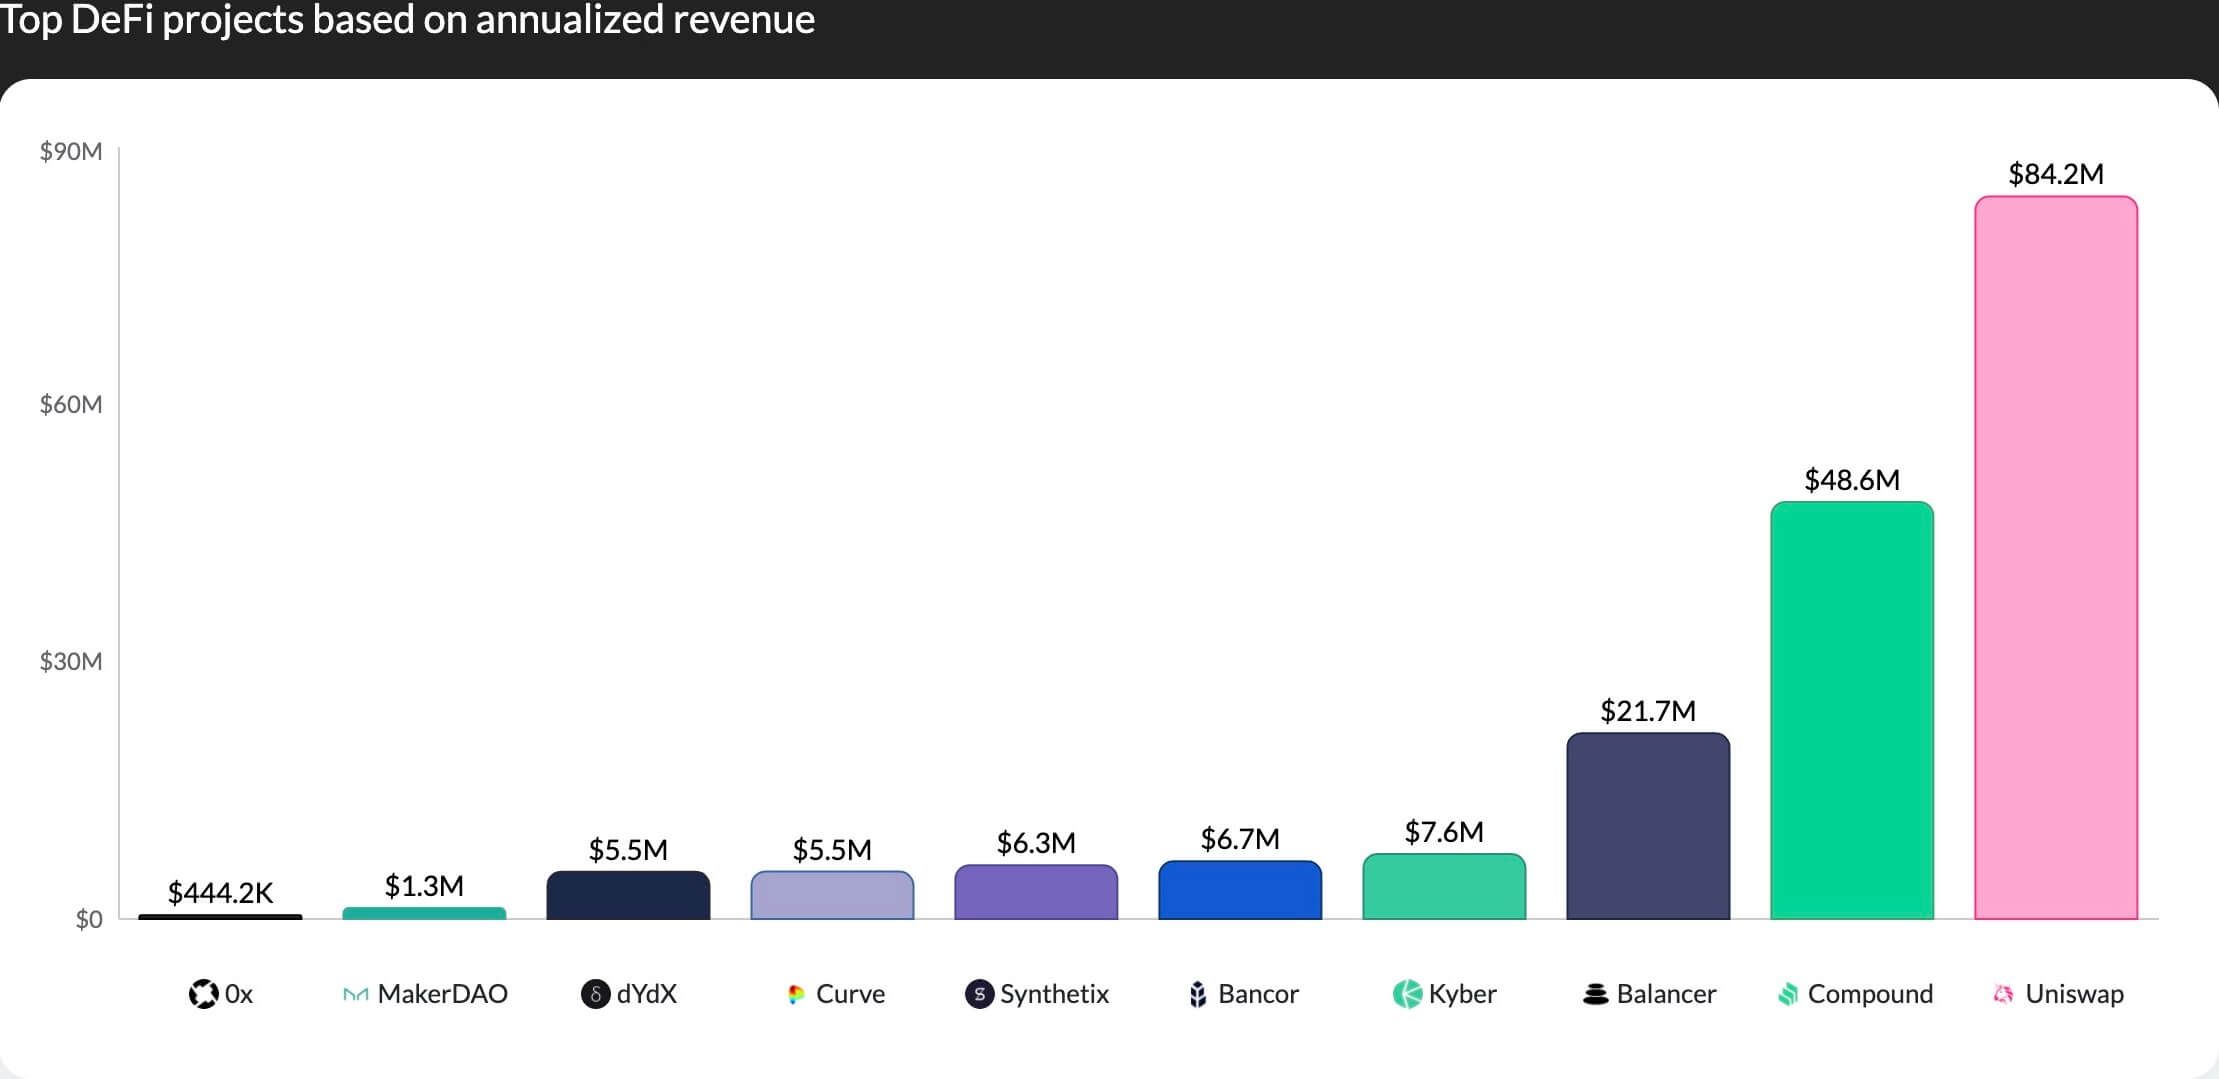The image size is (2219, 1079).
Task: Select the dark navy dYdX bar
Action: click(x=628, y=895)
